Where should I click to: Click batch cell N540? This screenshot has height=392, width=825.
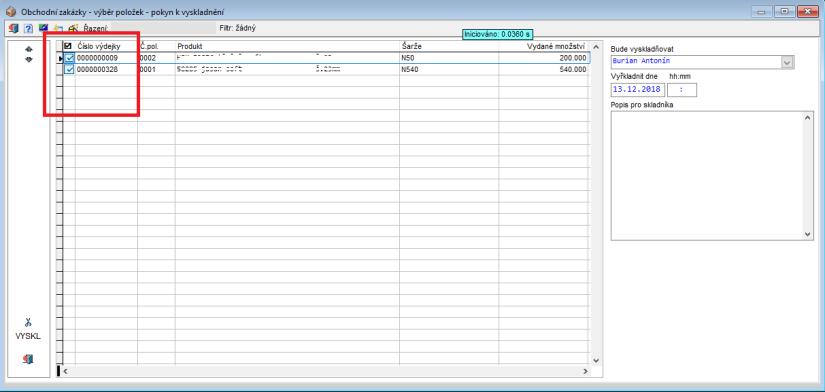tap(449, 69)
